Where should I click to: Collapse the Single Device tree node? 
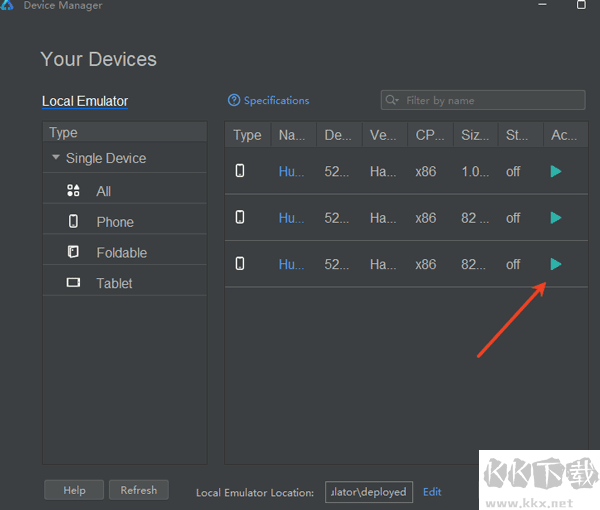tap(56, 158)
